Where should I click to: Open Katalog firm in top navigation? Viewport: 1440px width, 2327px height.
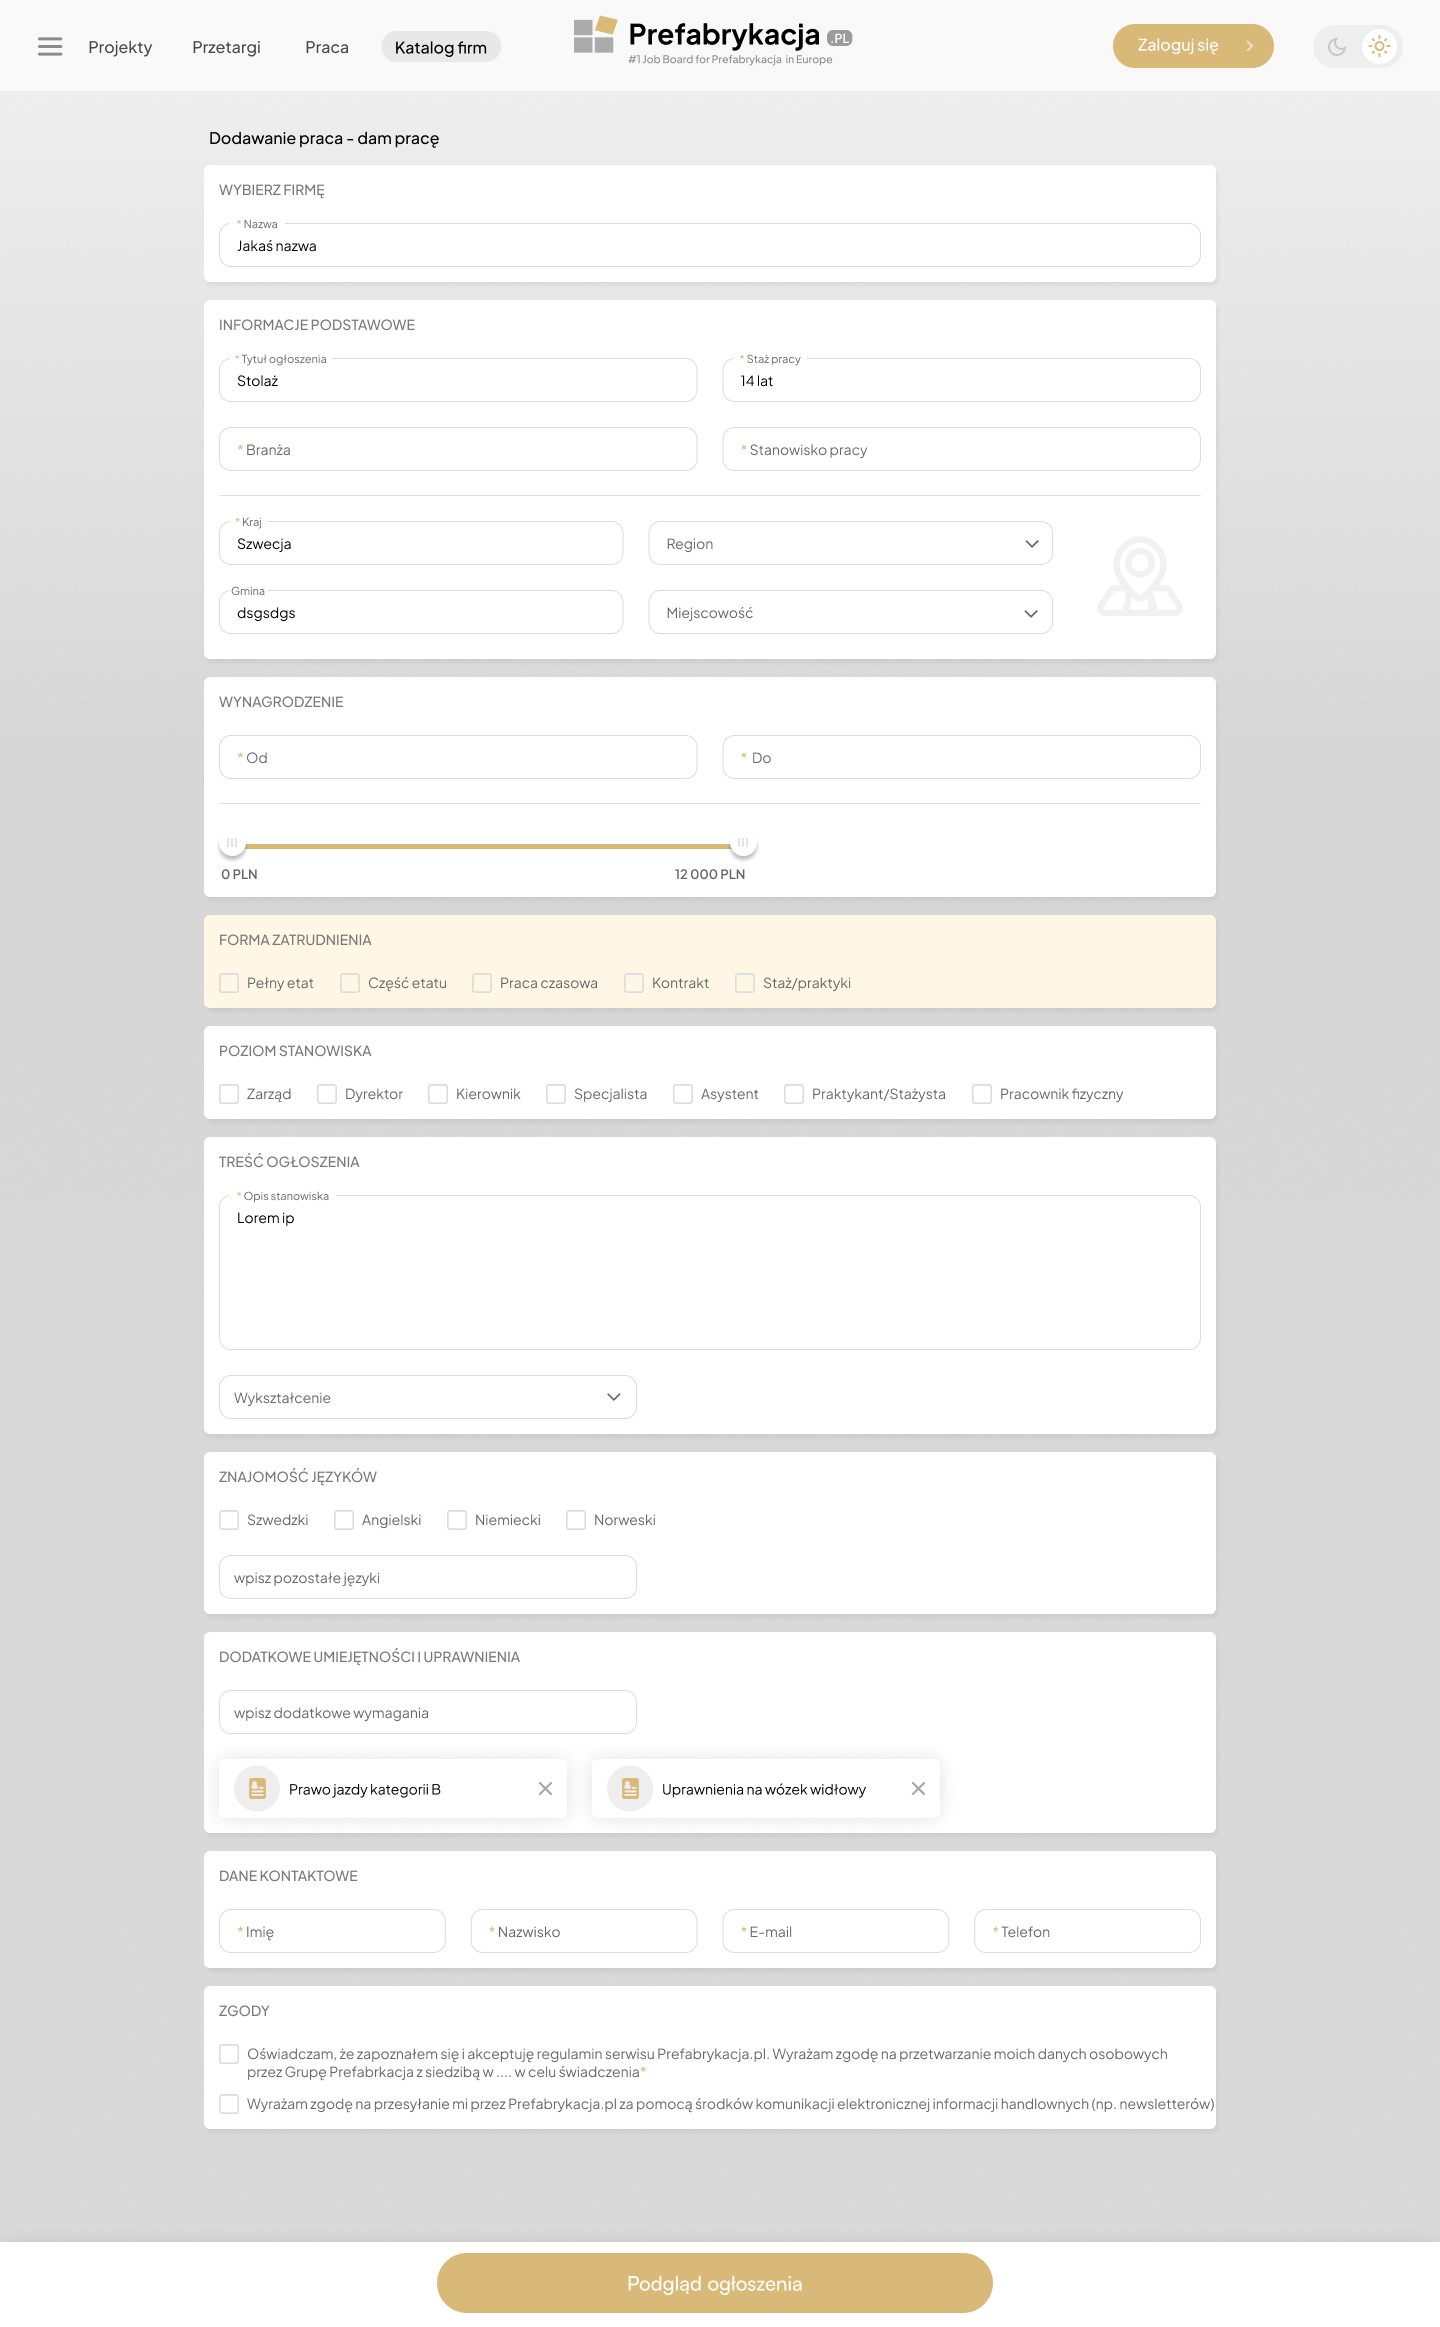click(x=441, y=47)
